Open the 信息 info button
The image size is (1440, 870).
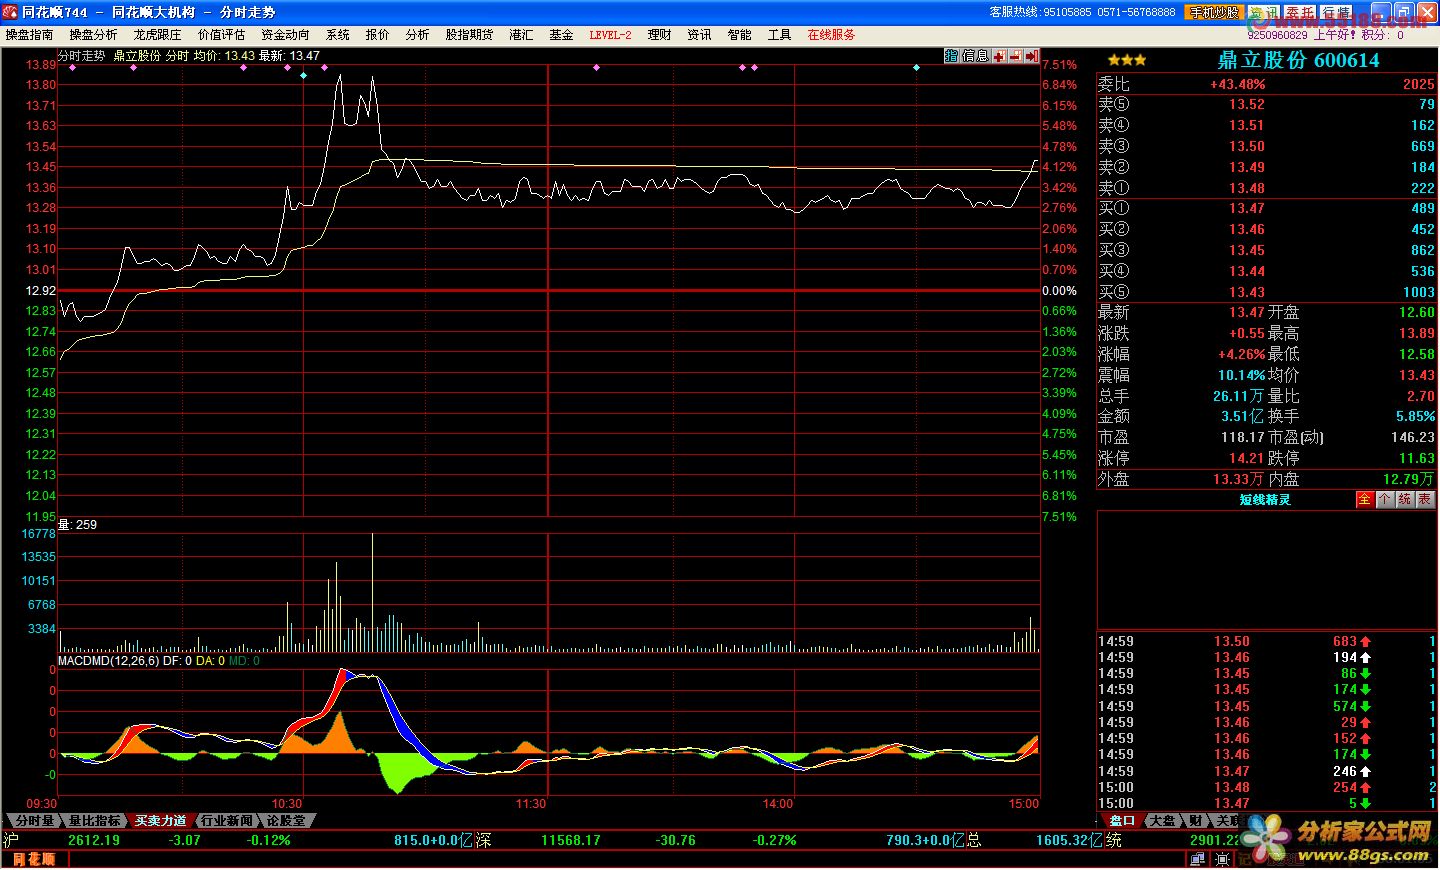pyautogui.click(x=975, y=56)
